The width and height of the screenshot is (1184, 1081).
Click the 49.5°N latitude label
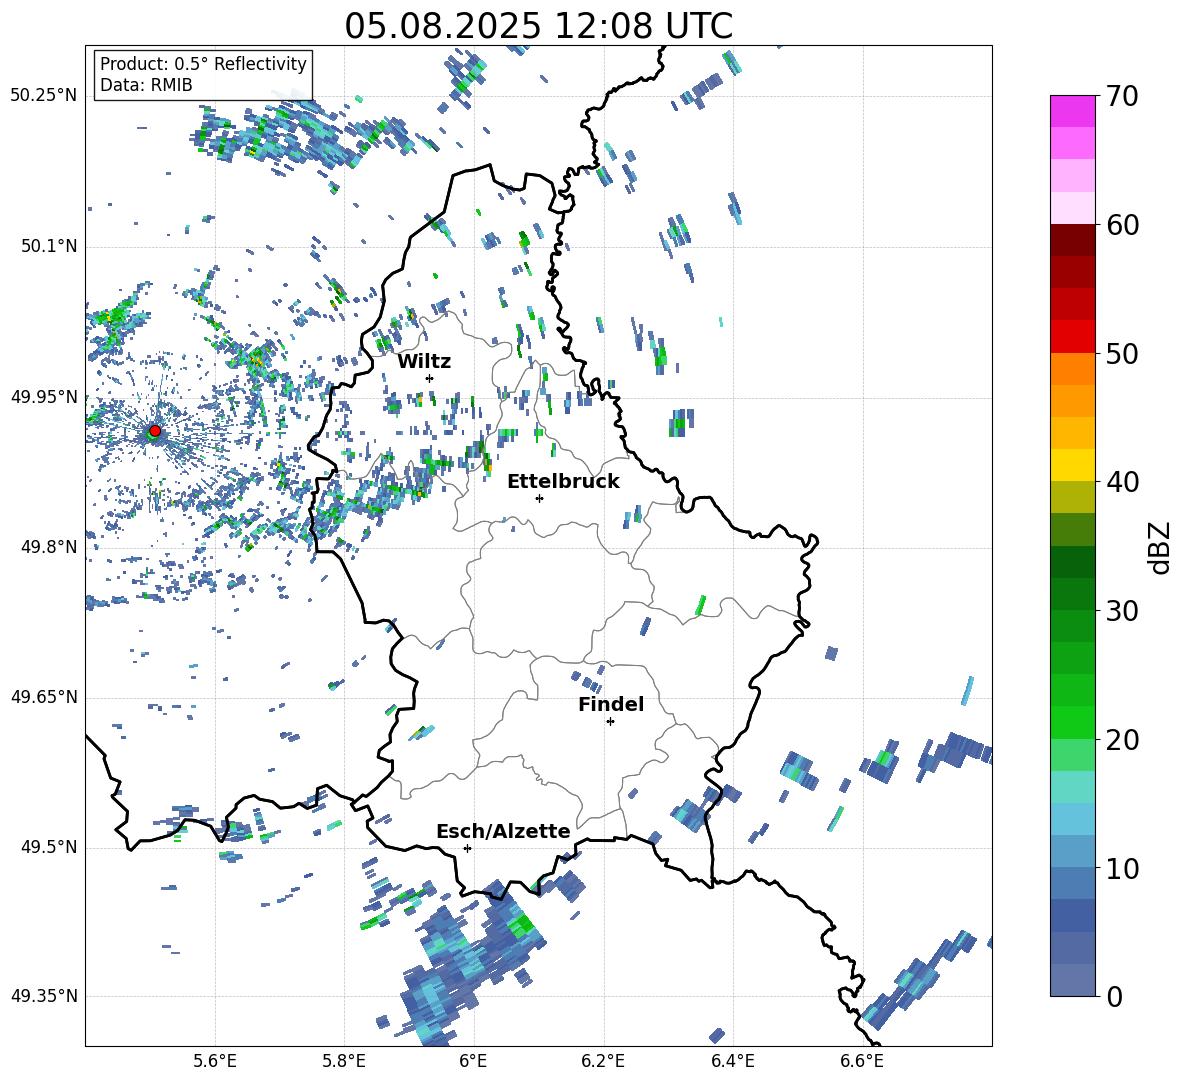coord(49,847)
